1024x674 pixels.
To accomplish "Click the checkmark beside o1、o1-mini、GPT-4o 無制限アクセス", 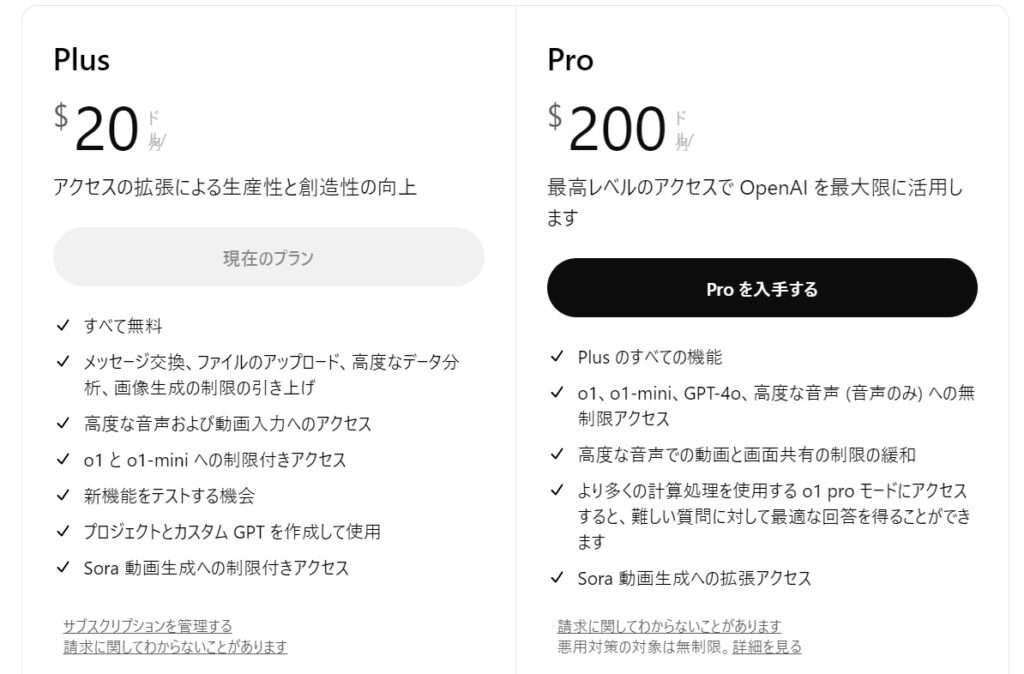I will pos(557,394).
